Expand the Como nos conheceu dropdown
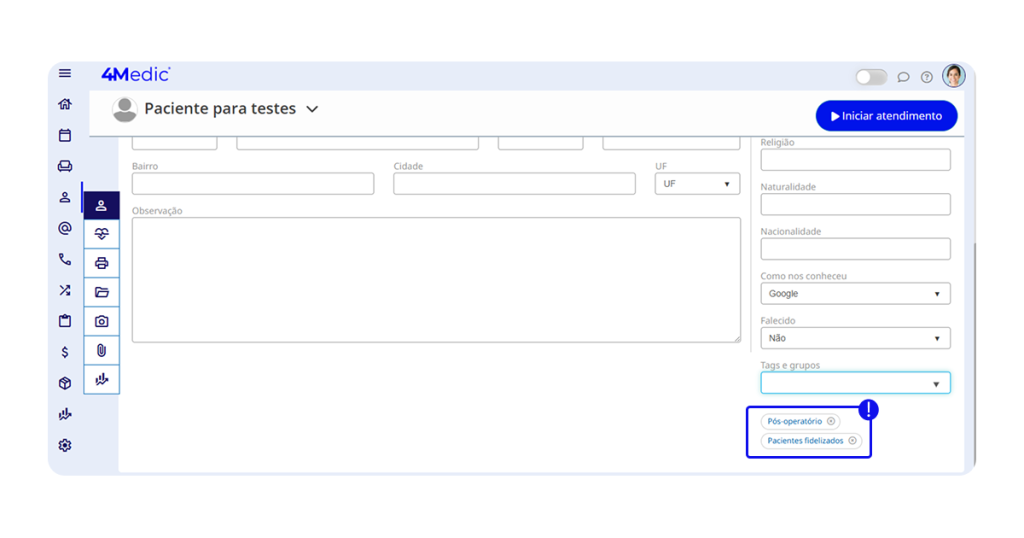The height and width of the screenshot is (538, 1024). [x=855, y=294]
